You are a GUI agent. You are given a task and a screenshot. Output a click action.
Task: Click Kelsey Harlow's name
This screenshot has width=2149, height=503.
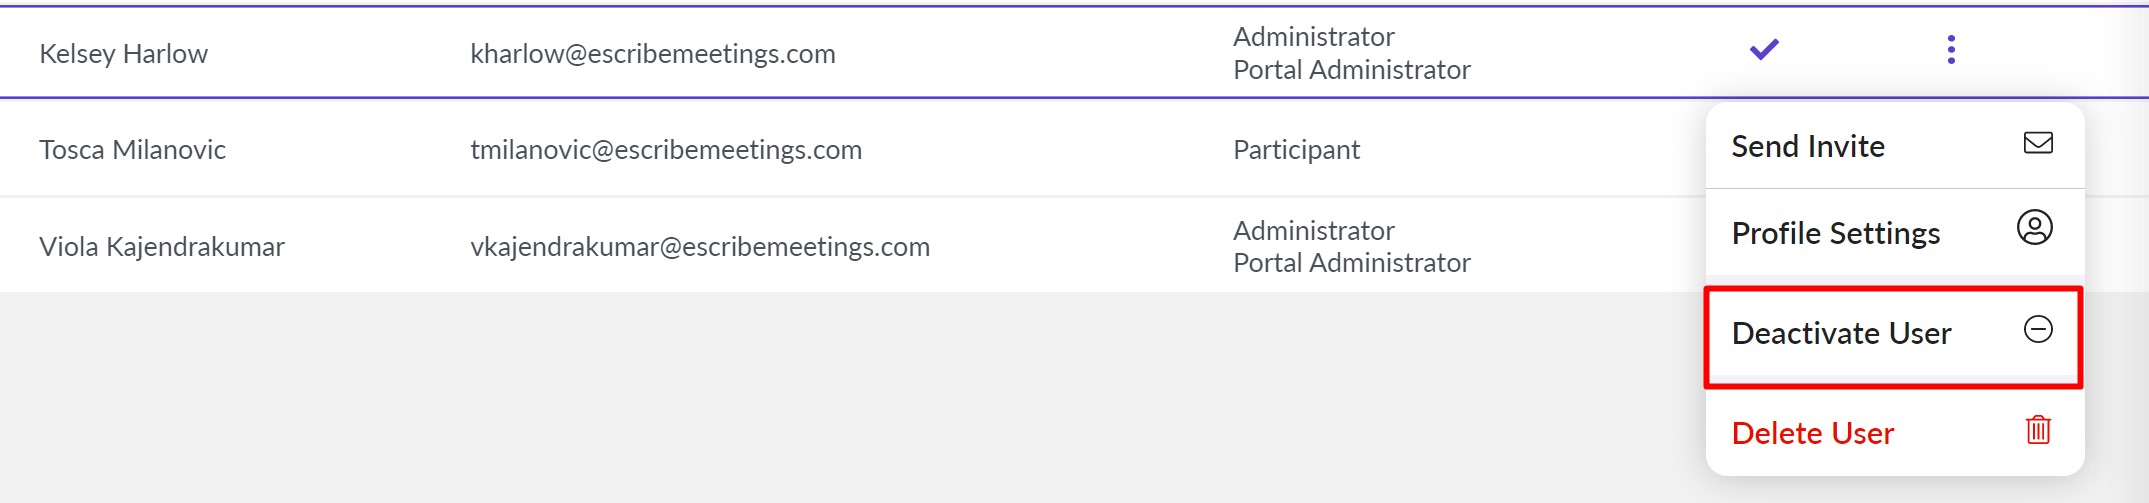pos(123,54)
